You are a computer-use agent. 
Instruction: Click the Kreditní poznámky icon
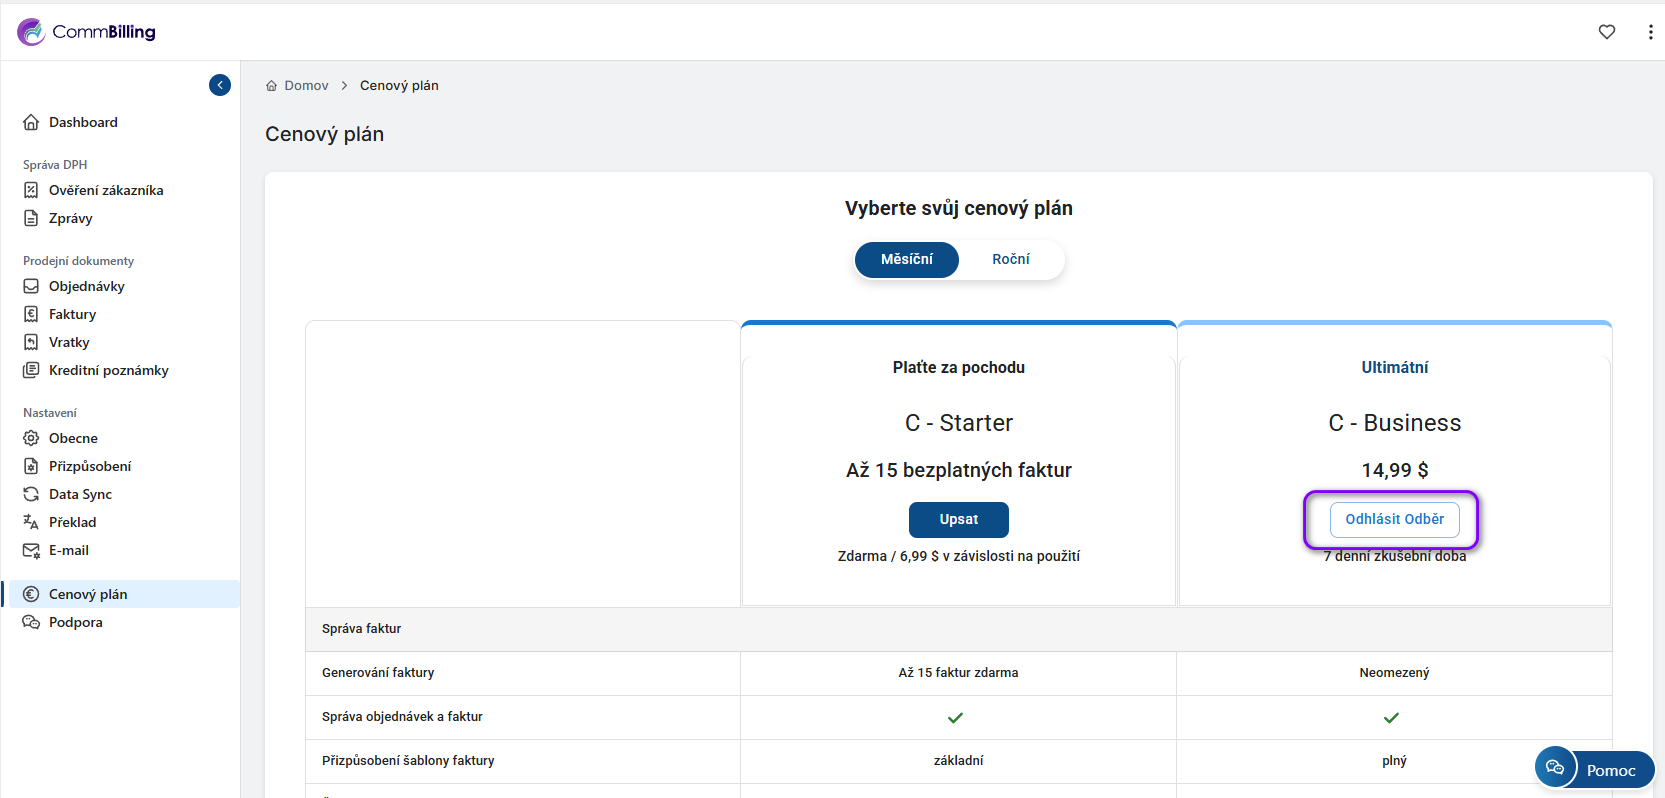(x=31, y=370)
